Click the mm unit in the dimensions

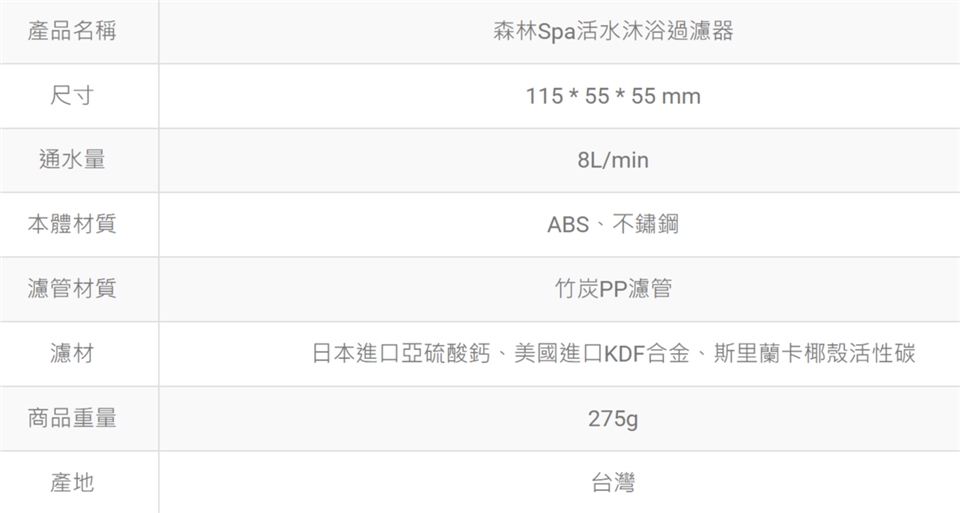pos(680,97)
